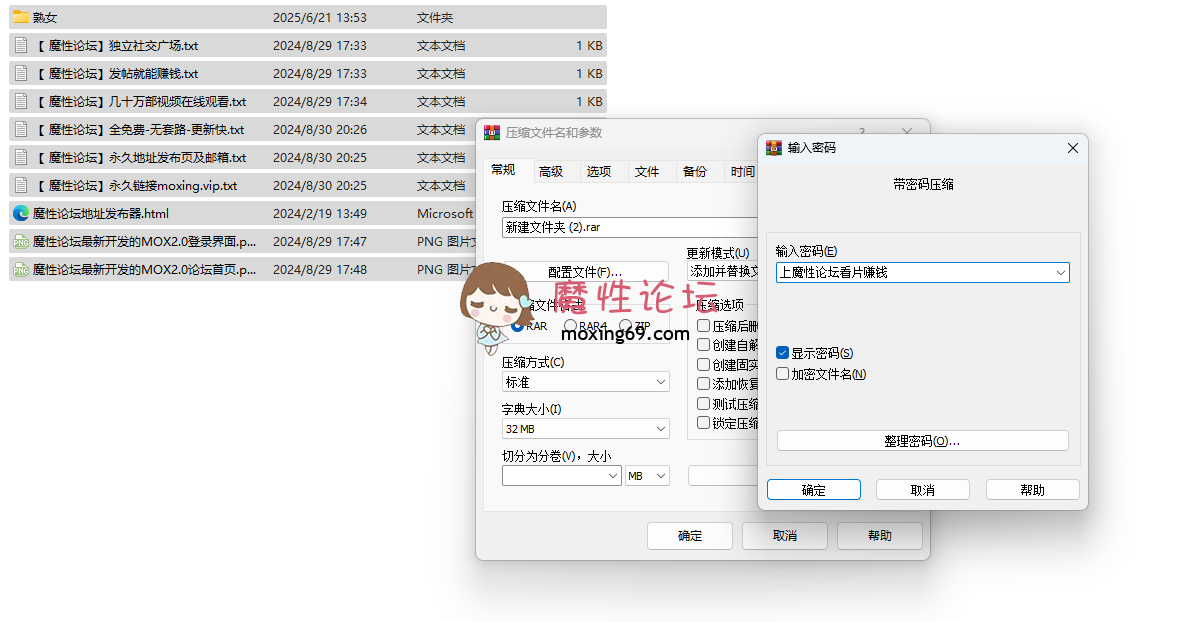Open 字典大小 dropdown showing 32 MB
Viewport: 1202px width, 622px height.
coord(586,429)
